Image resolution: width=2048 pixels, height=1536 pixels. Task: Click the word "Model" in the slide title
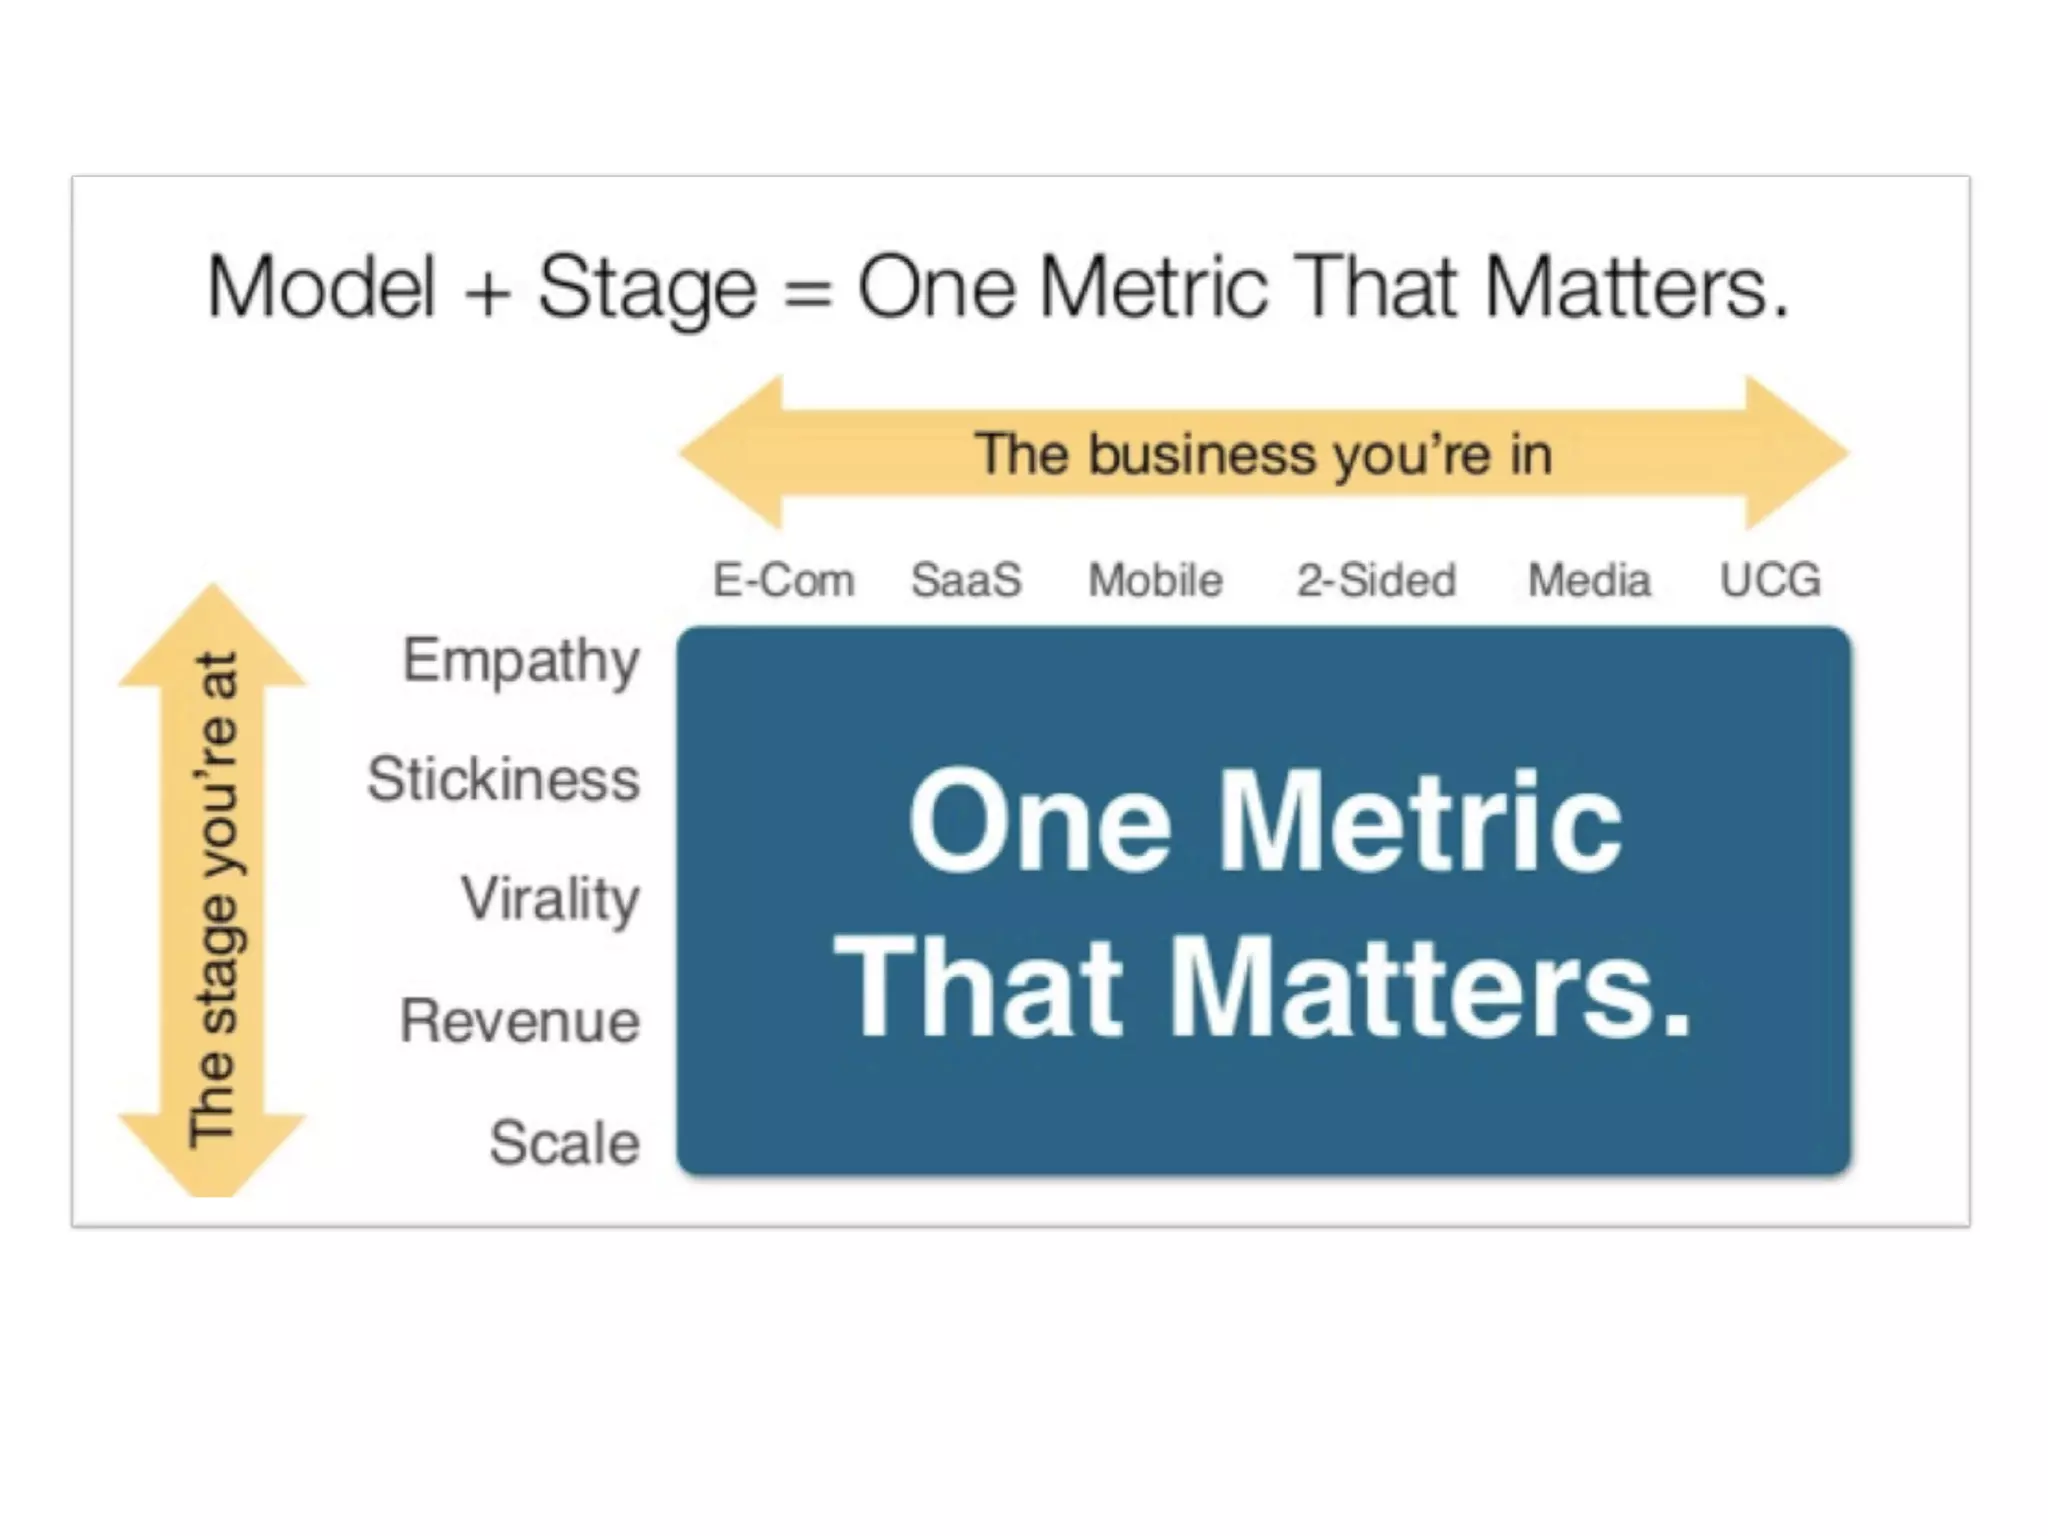pos(320,288)
